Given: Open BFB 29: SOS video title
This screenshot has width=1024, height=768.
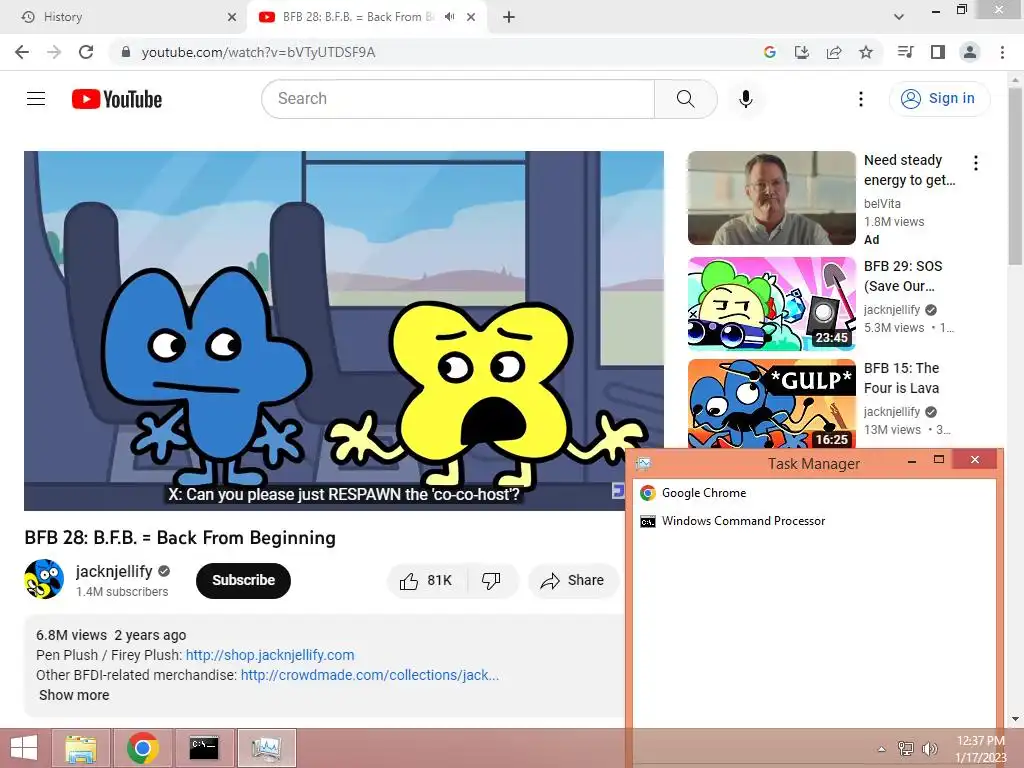Looking at the screenshot, I should pos(903,276).
